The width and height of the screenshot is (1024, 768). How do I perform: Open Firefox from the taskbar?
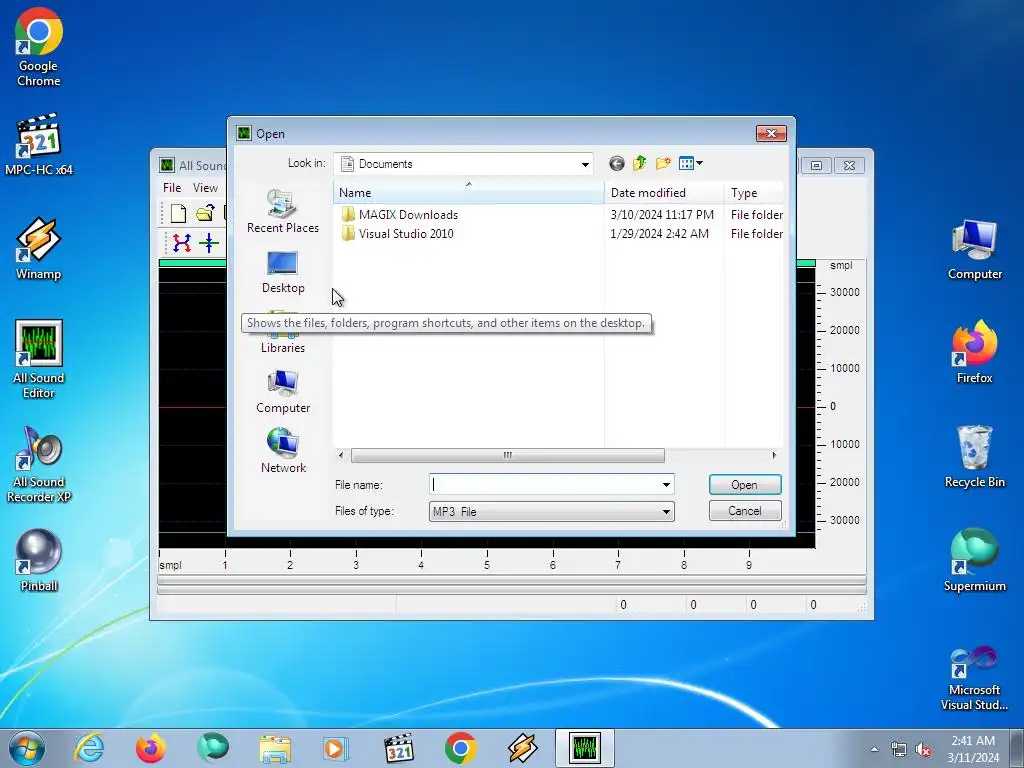click(151, 748)
